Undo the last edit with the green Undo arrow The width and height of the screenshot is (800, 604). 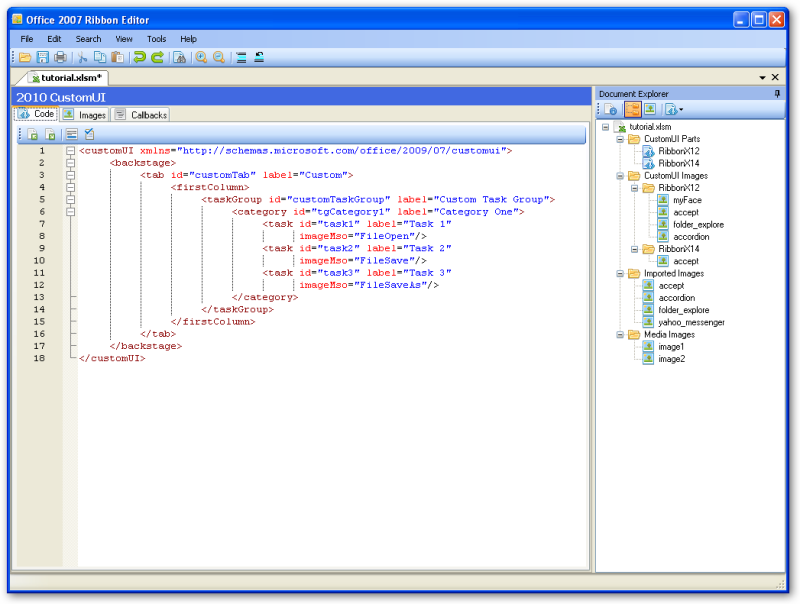tap(139, 57)
